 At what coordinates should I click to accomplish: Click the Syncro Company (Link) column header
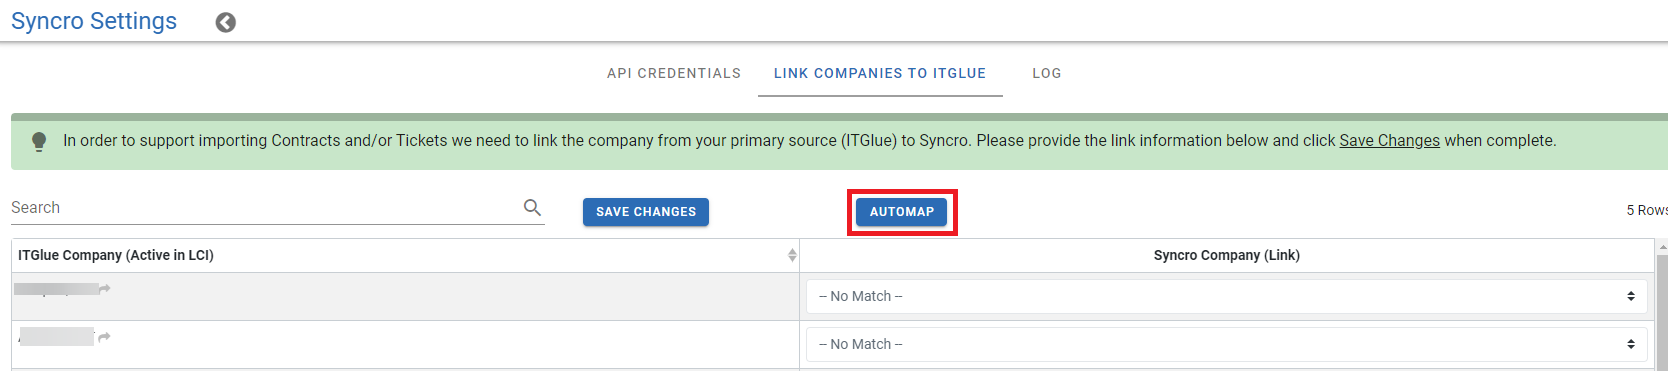tap(1227, 255)
